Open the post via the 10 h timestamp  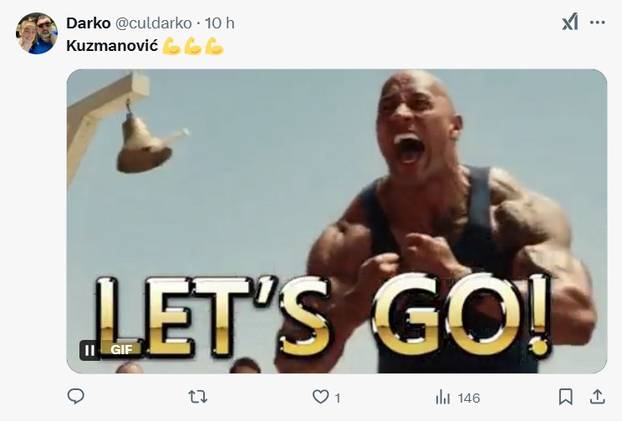coord(220,23)
